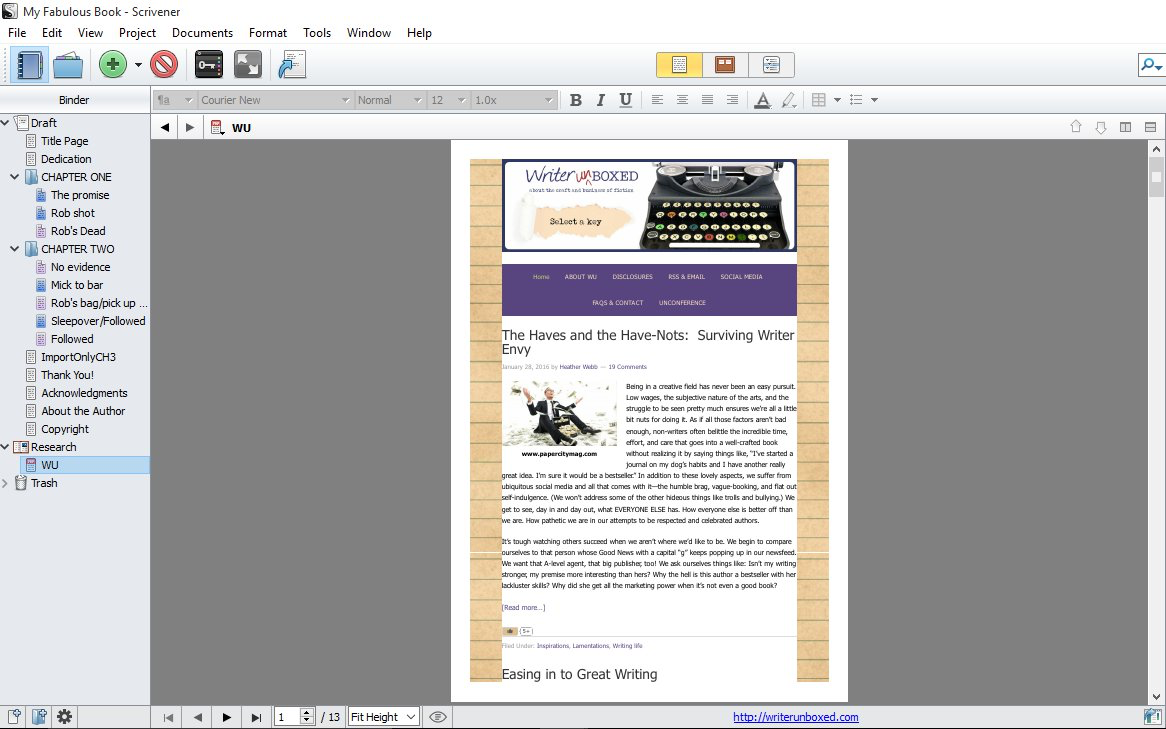Screen dimensions: 1166x729
Task: Switch to Scrivenings document view mode
Action: coord(679,65)
